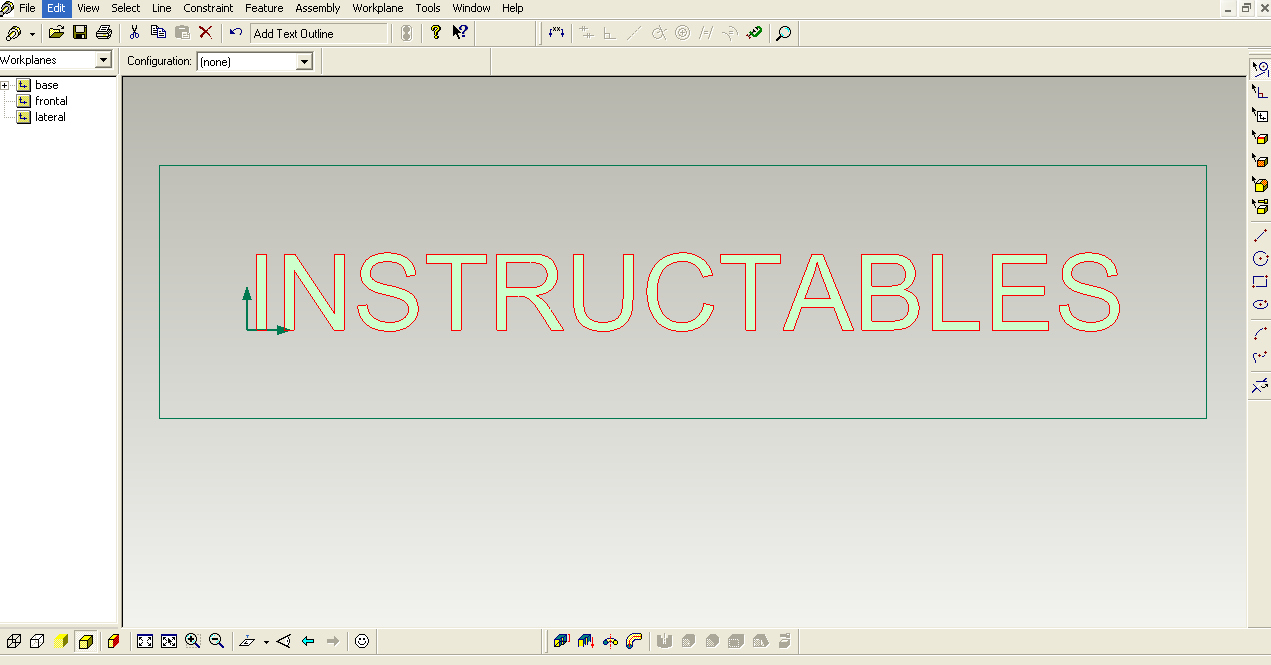Open the Constraint menu

[208, 8]
